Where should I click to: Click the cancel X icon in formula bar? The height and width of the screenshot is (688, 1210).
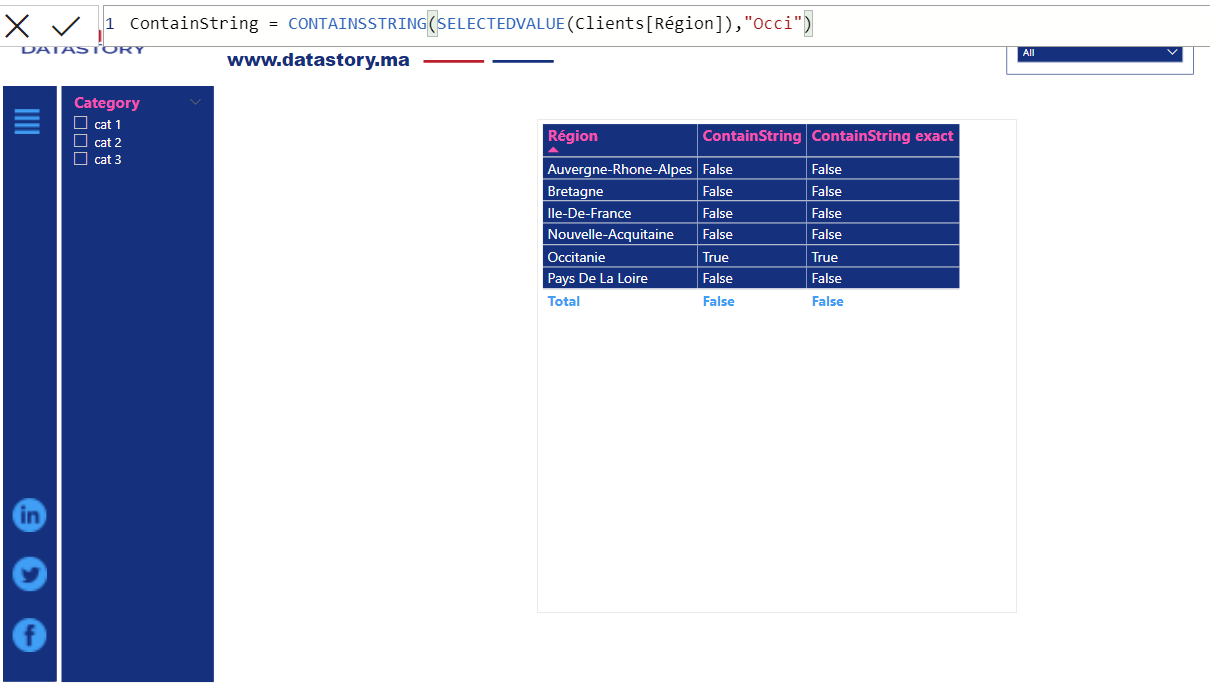18,26
